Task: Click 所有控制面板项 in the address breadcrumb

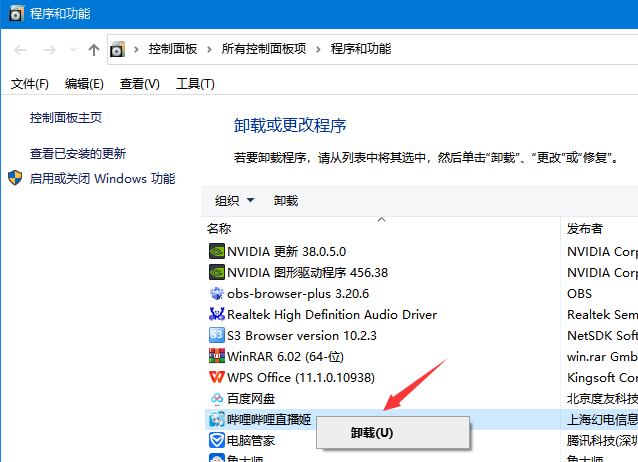Action: click(264, 49)
